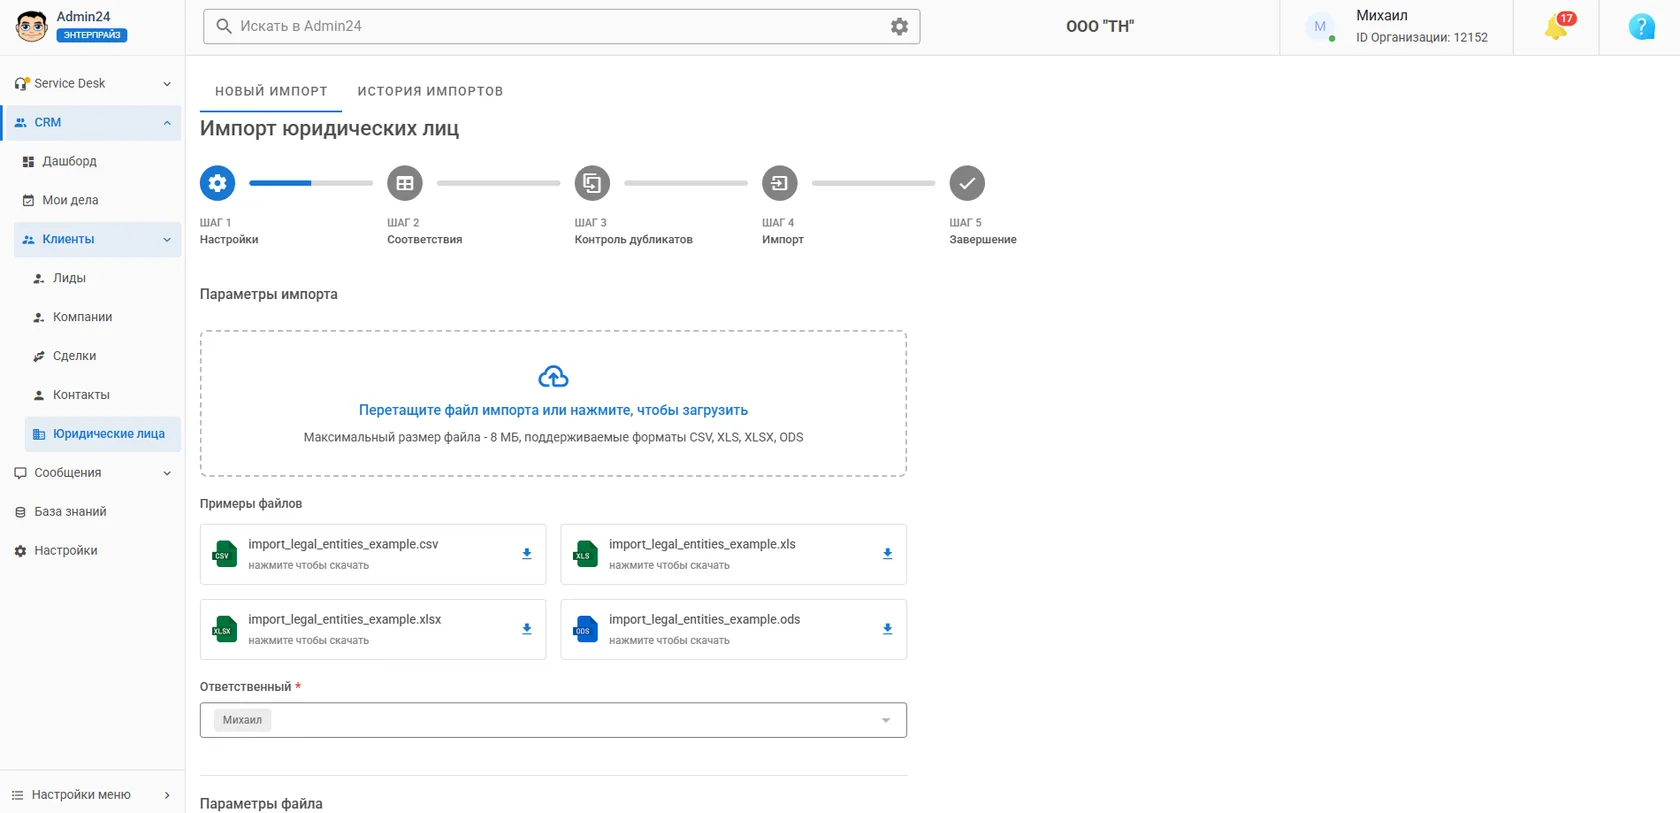This screenshot has height=813, width=1680.
Task: Click the upload link to choose import file
Action: click(553, 410)
